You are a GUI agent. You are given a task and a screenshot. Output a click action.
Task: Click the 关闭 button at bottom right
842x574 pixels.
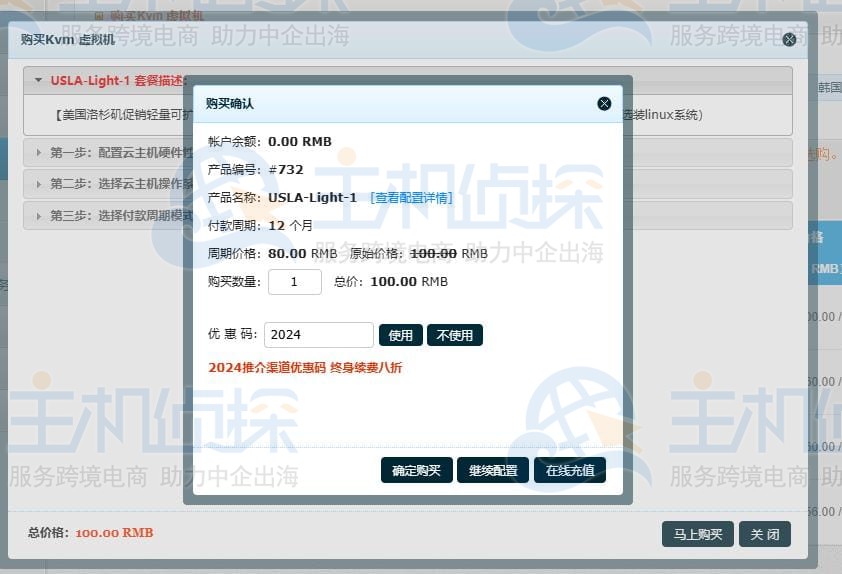[765, 534]
